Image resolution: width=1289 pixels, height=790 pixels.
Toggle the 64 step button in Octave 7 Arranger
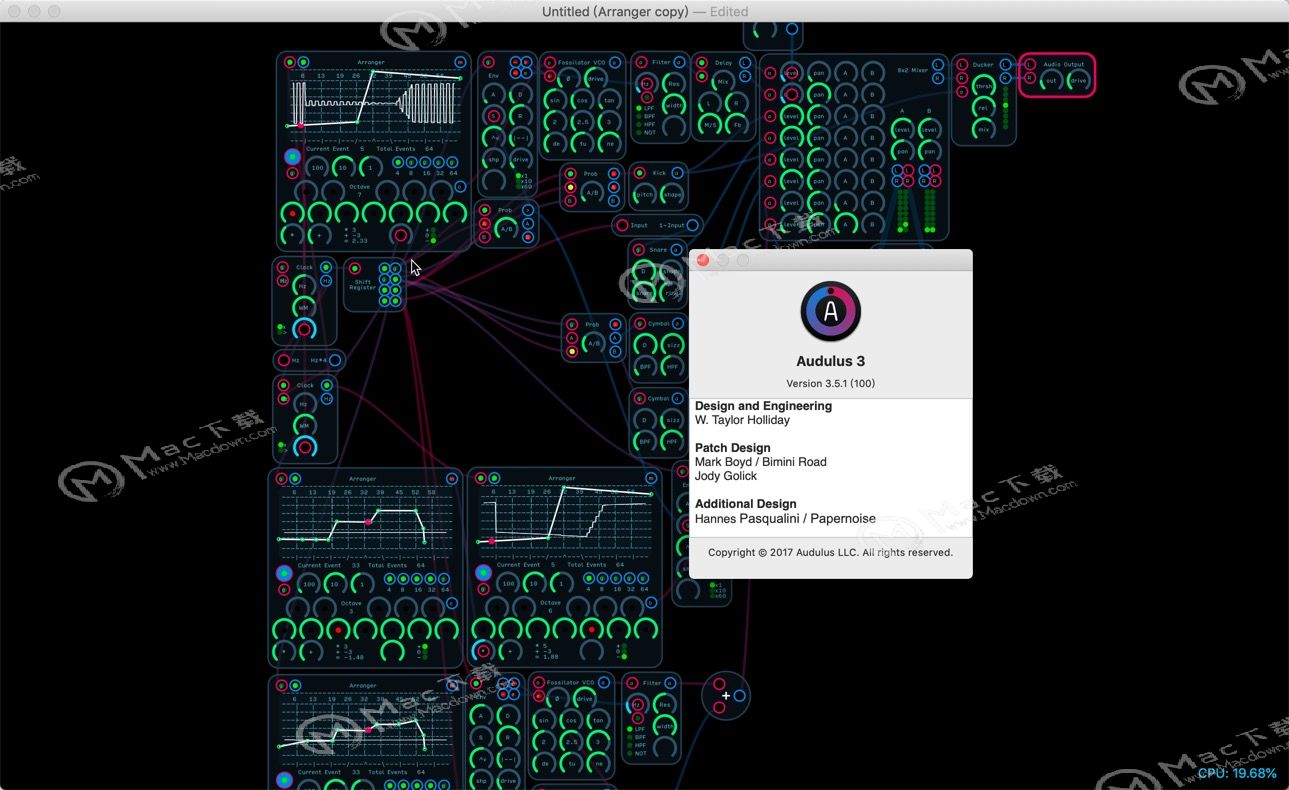(x=451, y=162)
